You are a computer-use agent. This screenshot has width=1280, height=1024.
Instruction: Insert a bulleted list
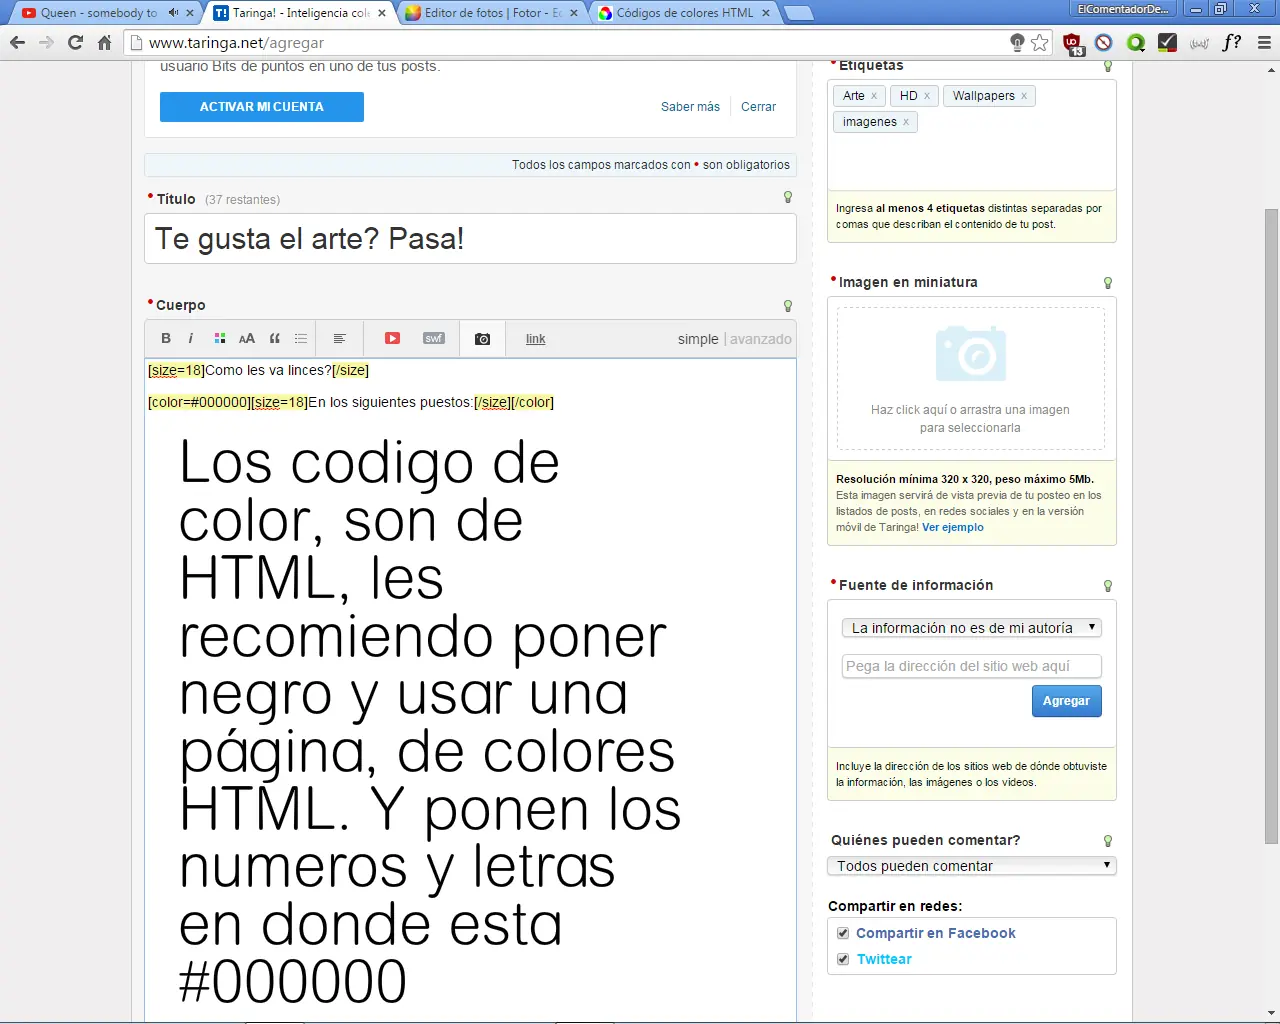301,338
